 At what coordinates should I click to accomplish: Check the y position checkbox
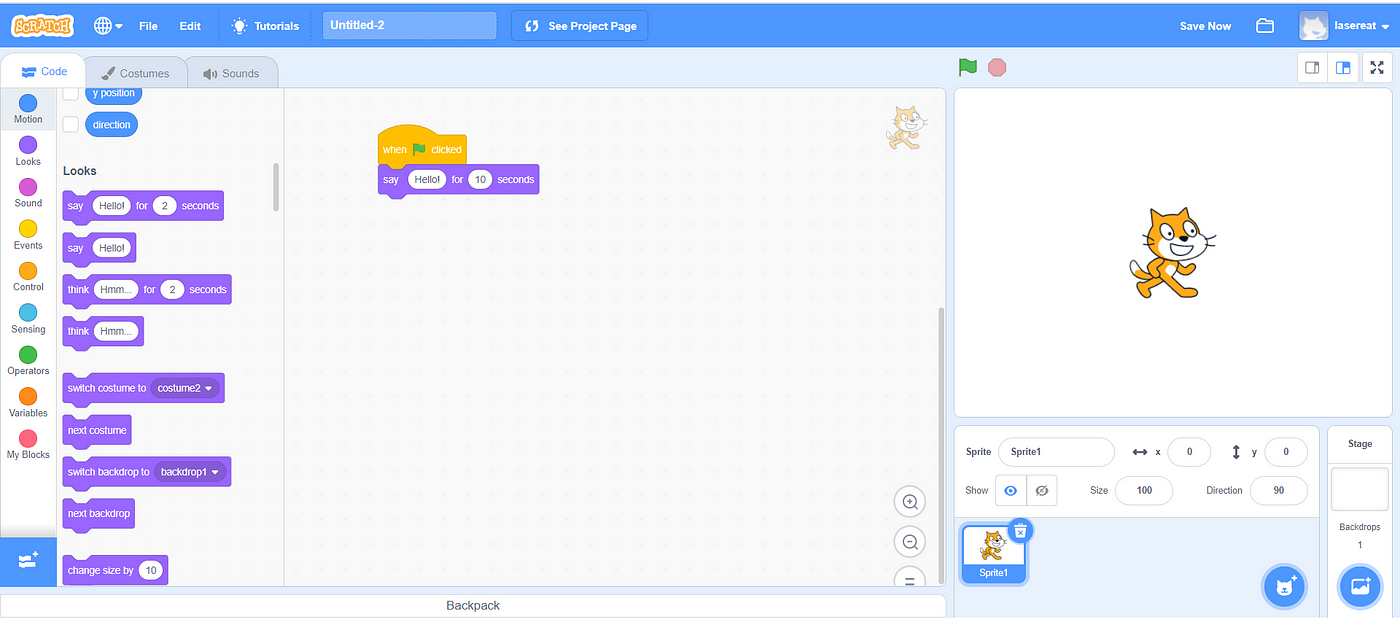pyautogui.click(x=71, y=93)
